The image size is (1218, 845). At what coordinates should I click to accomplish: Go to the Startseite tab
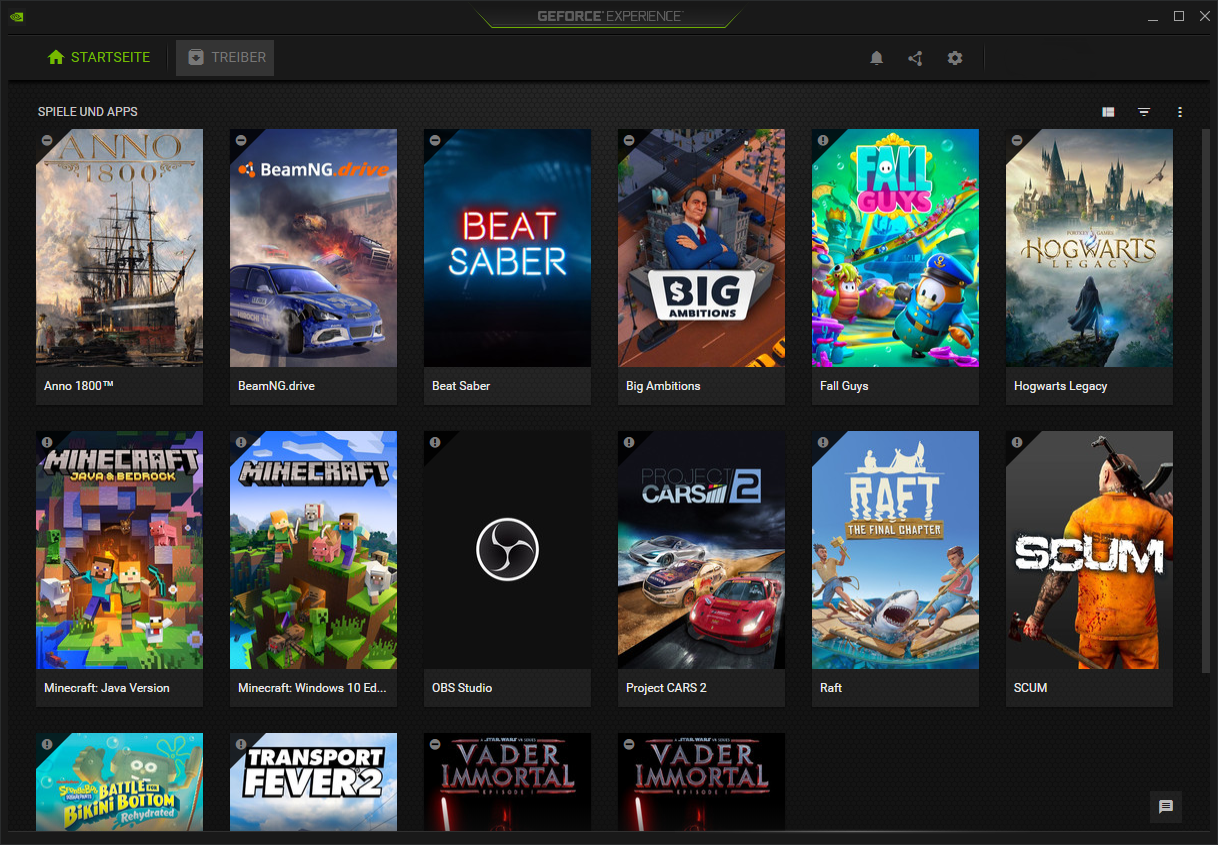[99, 58]
